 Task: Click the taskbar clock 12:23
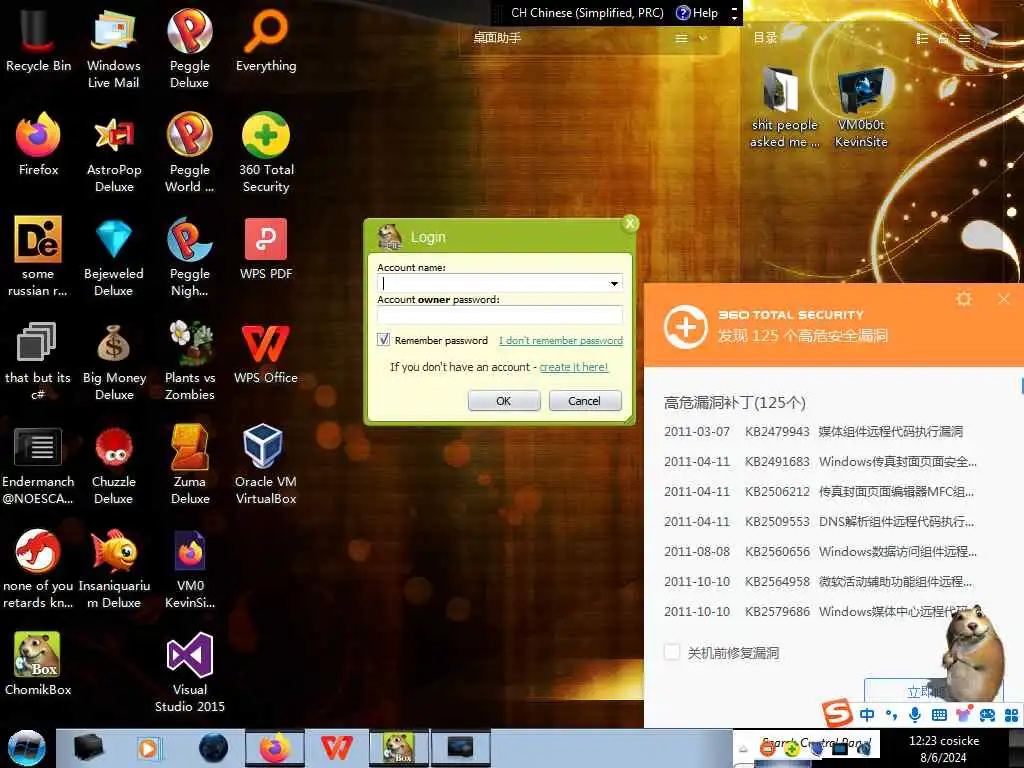click(x=944, y=749)
